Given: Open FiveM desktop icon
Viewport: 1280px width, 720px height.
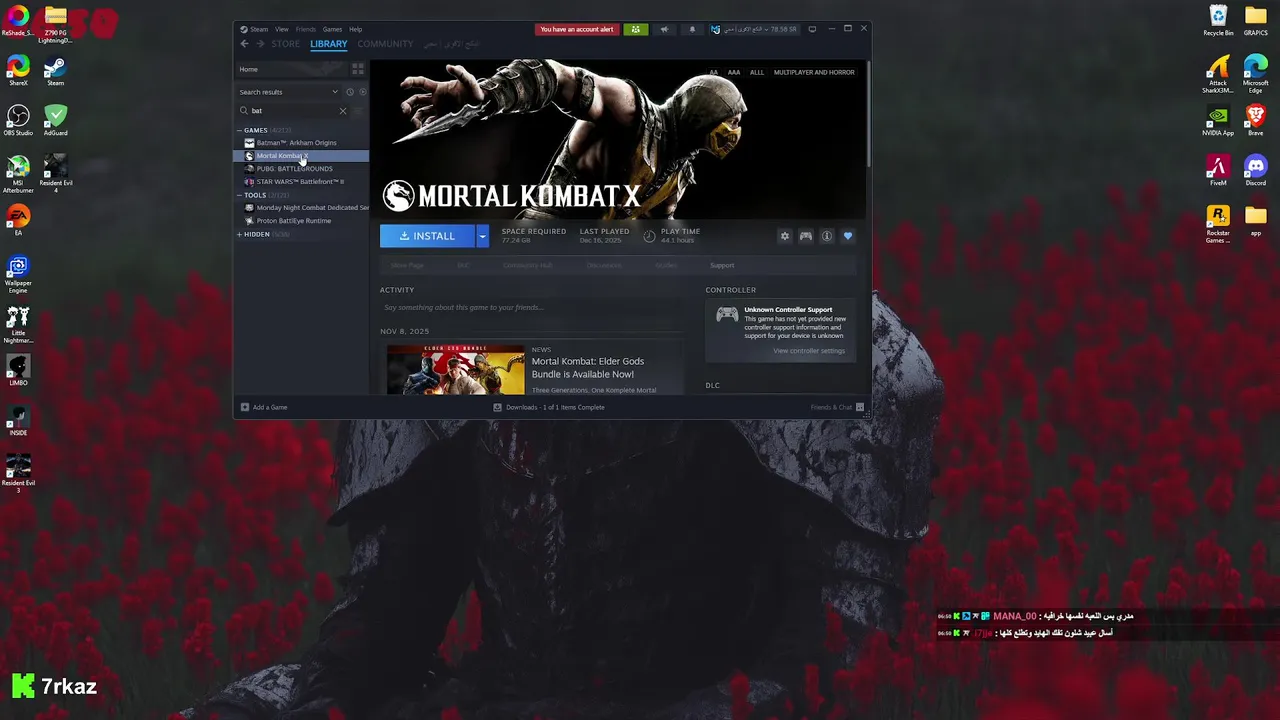Looking at the screenshot, I should click(1218, 170).
